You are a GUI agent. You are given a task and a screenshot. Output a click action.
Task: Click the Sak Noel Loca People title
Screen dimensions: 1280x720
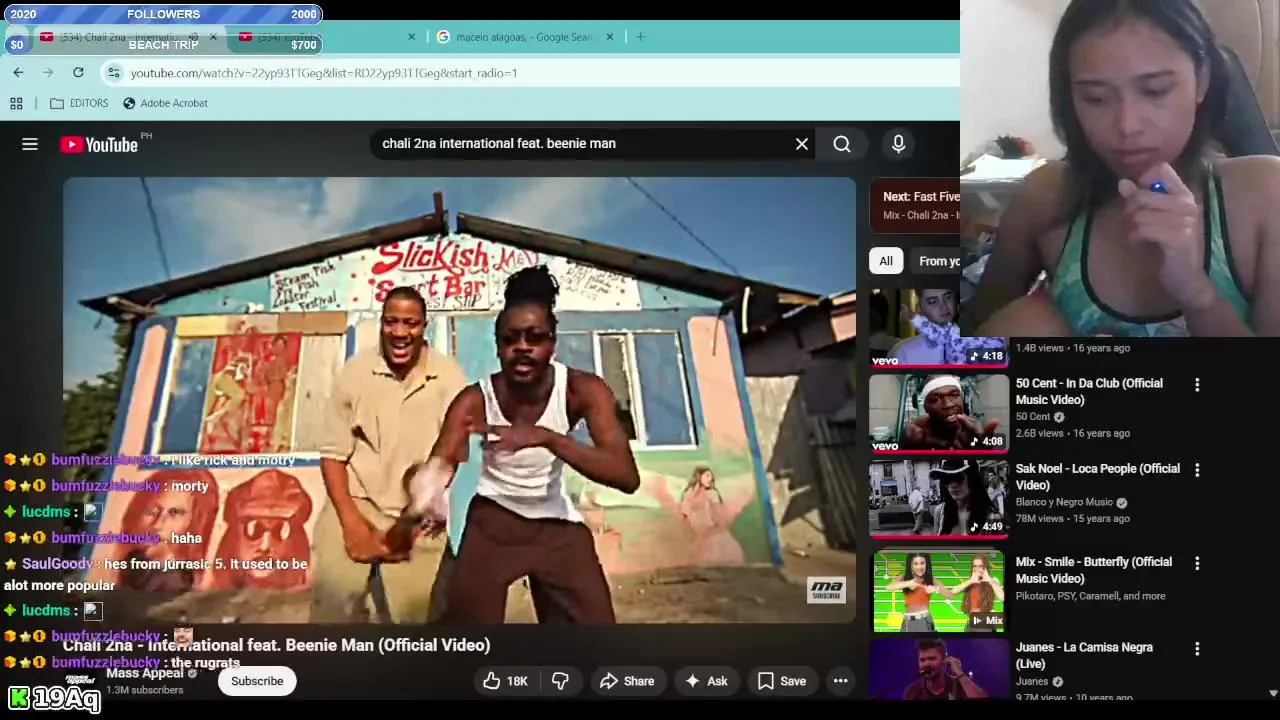pyautogui.click(x=1098, y=476)
